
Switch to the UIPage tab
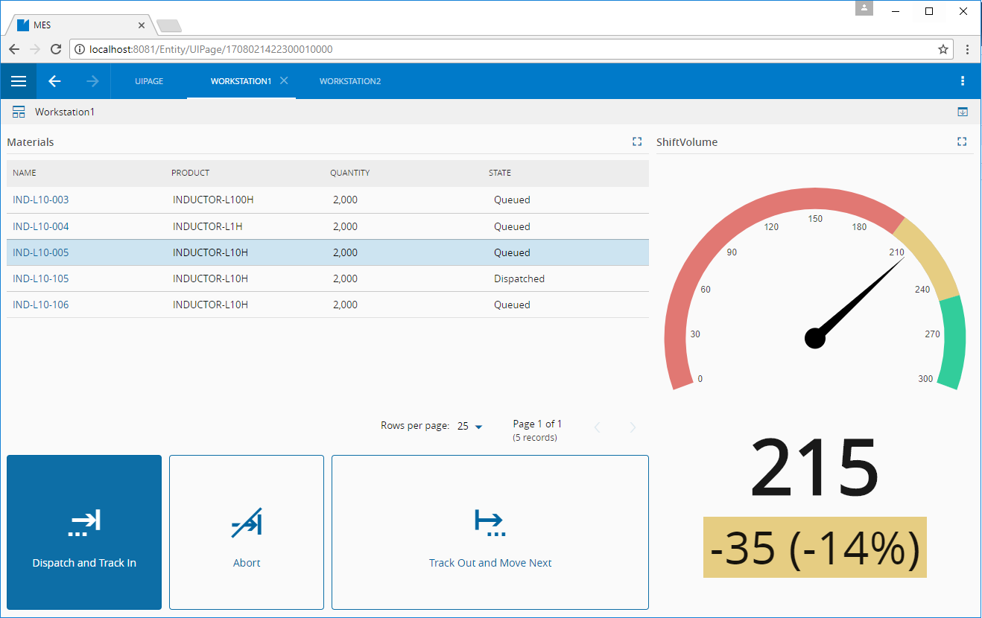tap(149, 81)
